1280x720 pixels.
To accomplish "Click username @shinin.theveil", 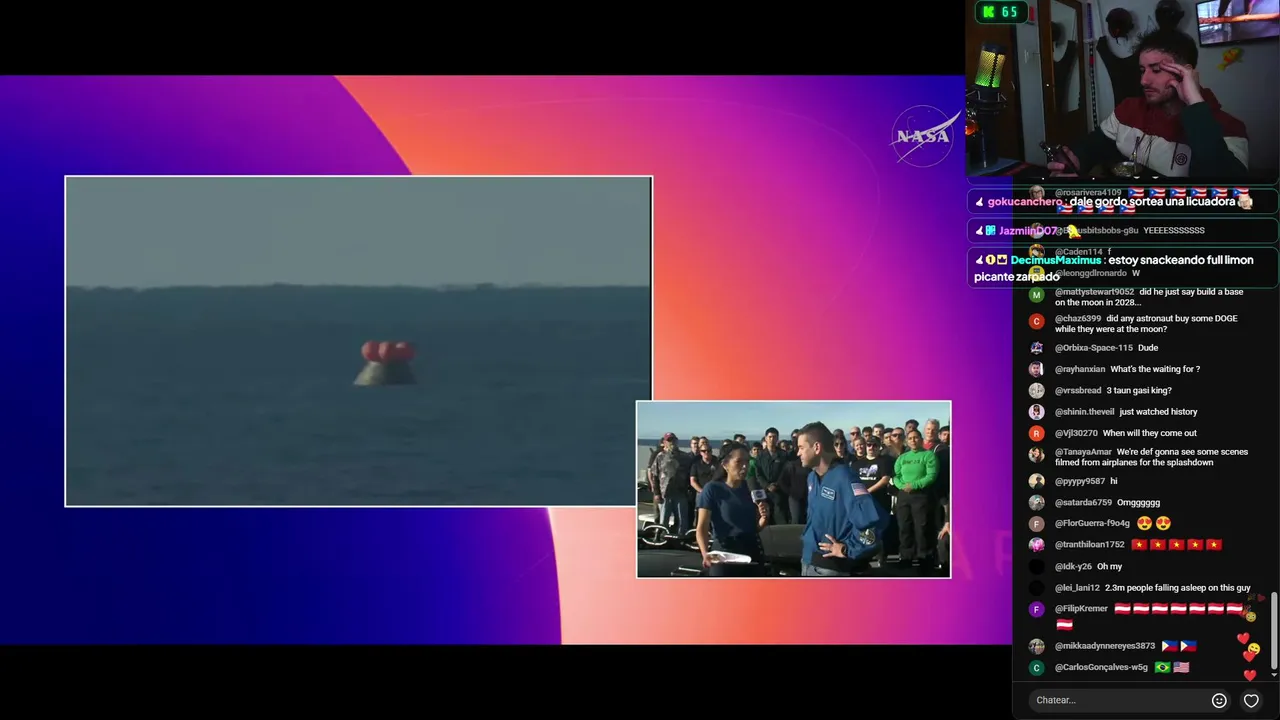I will [1084, 412].
